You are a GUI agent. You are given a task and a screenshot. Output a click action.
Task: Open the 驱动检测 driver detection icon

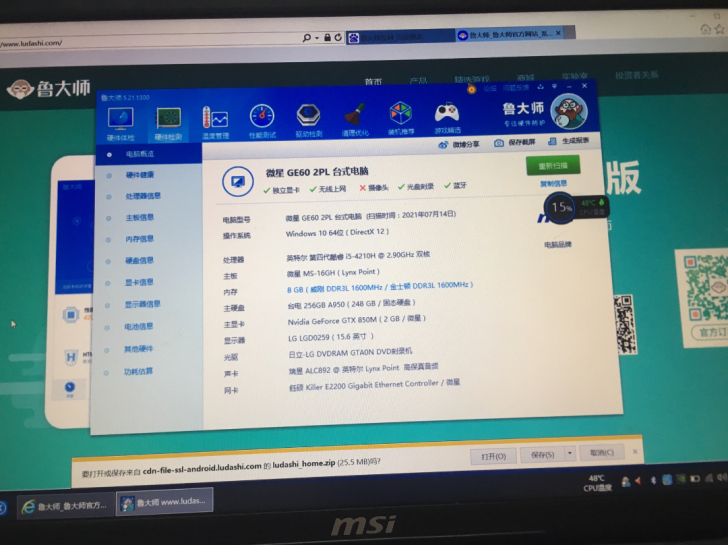(x=309, y=120)
